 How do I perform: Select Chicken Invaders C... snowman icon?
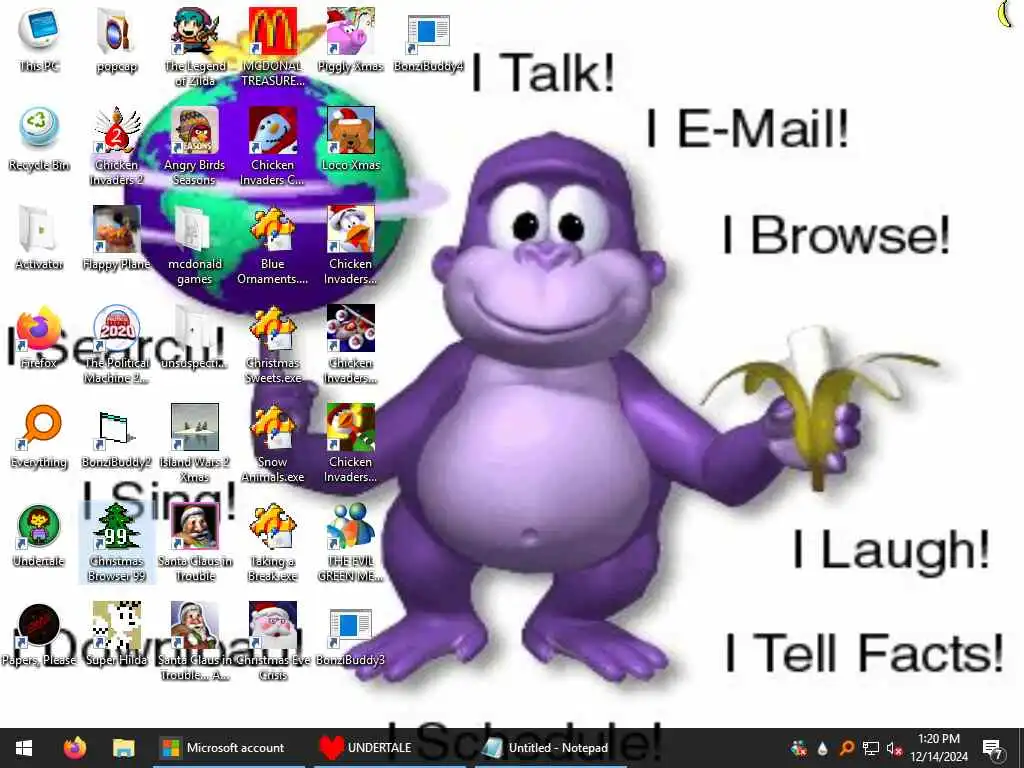[272, 146]
